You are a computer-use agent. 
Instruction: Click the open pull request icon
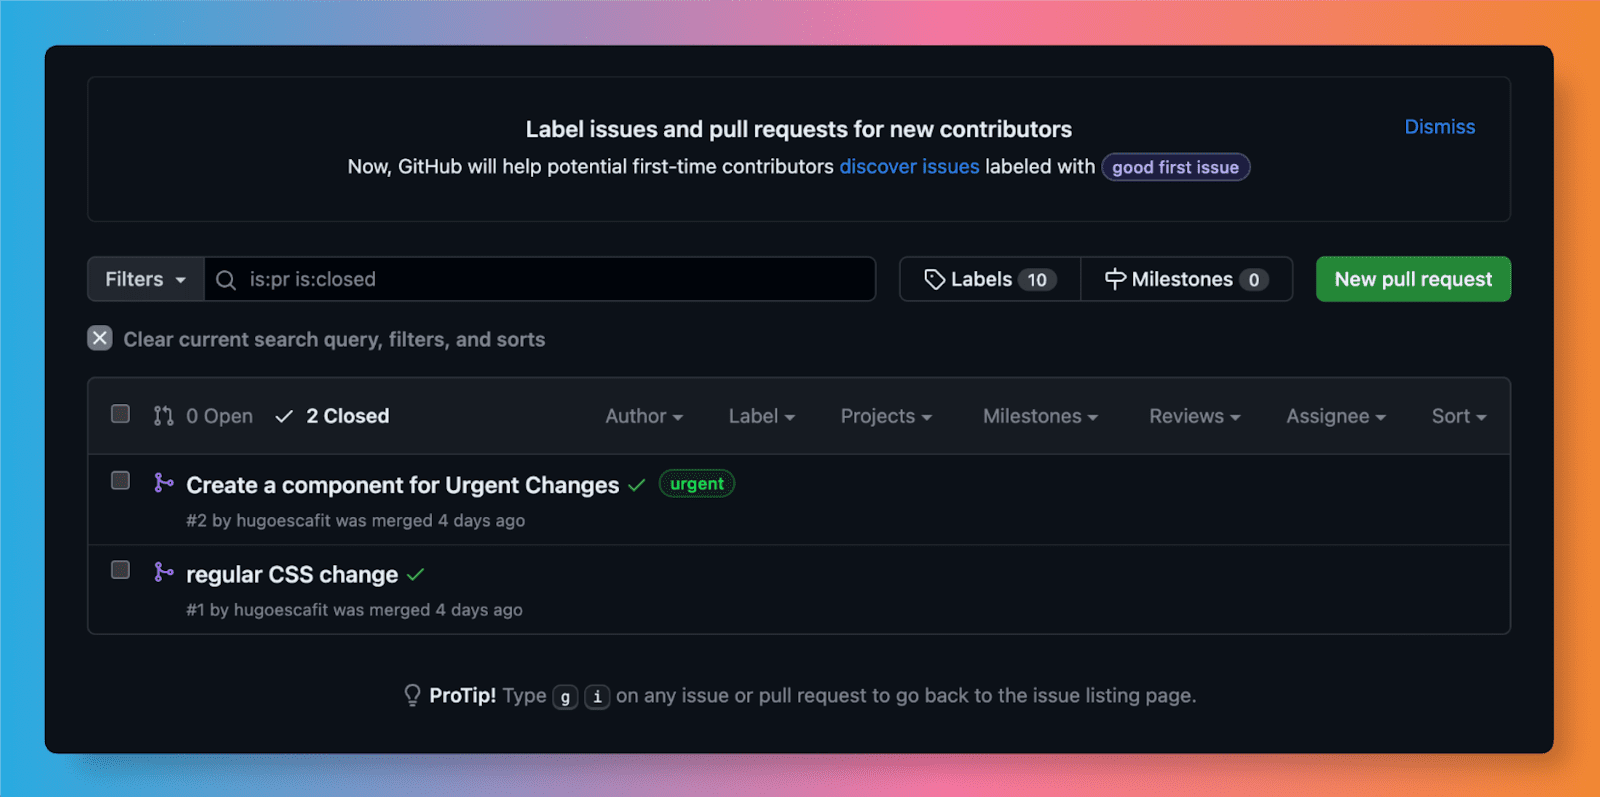pos(163,416)
